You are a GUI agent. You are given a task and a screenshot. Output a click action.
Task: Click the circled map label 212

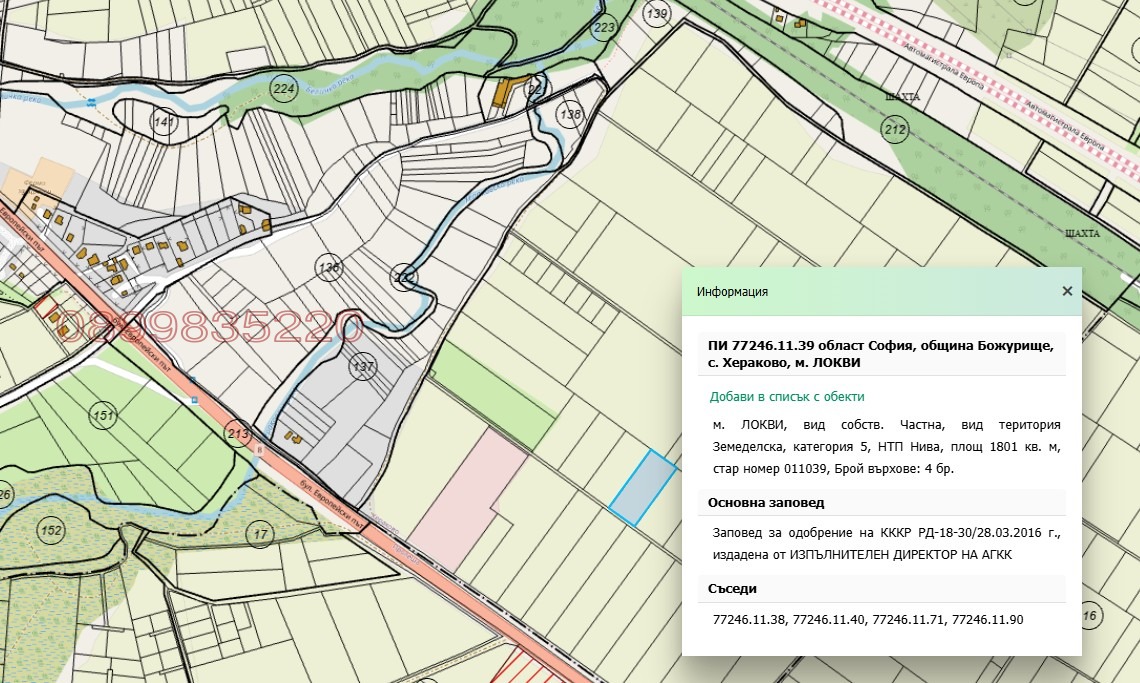click(x=894, y=130)
